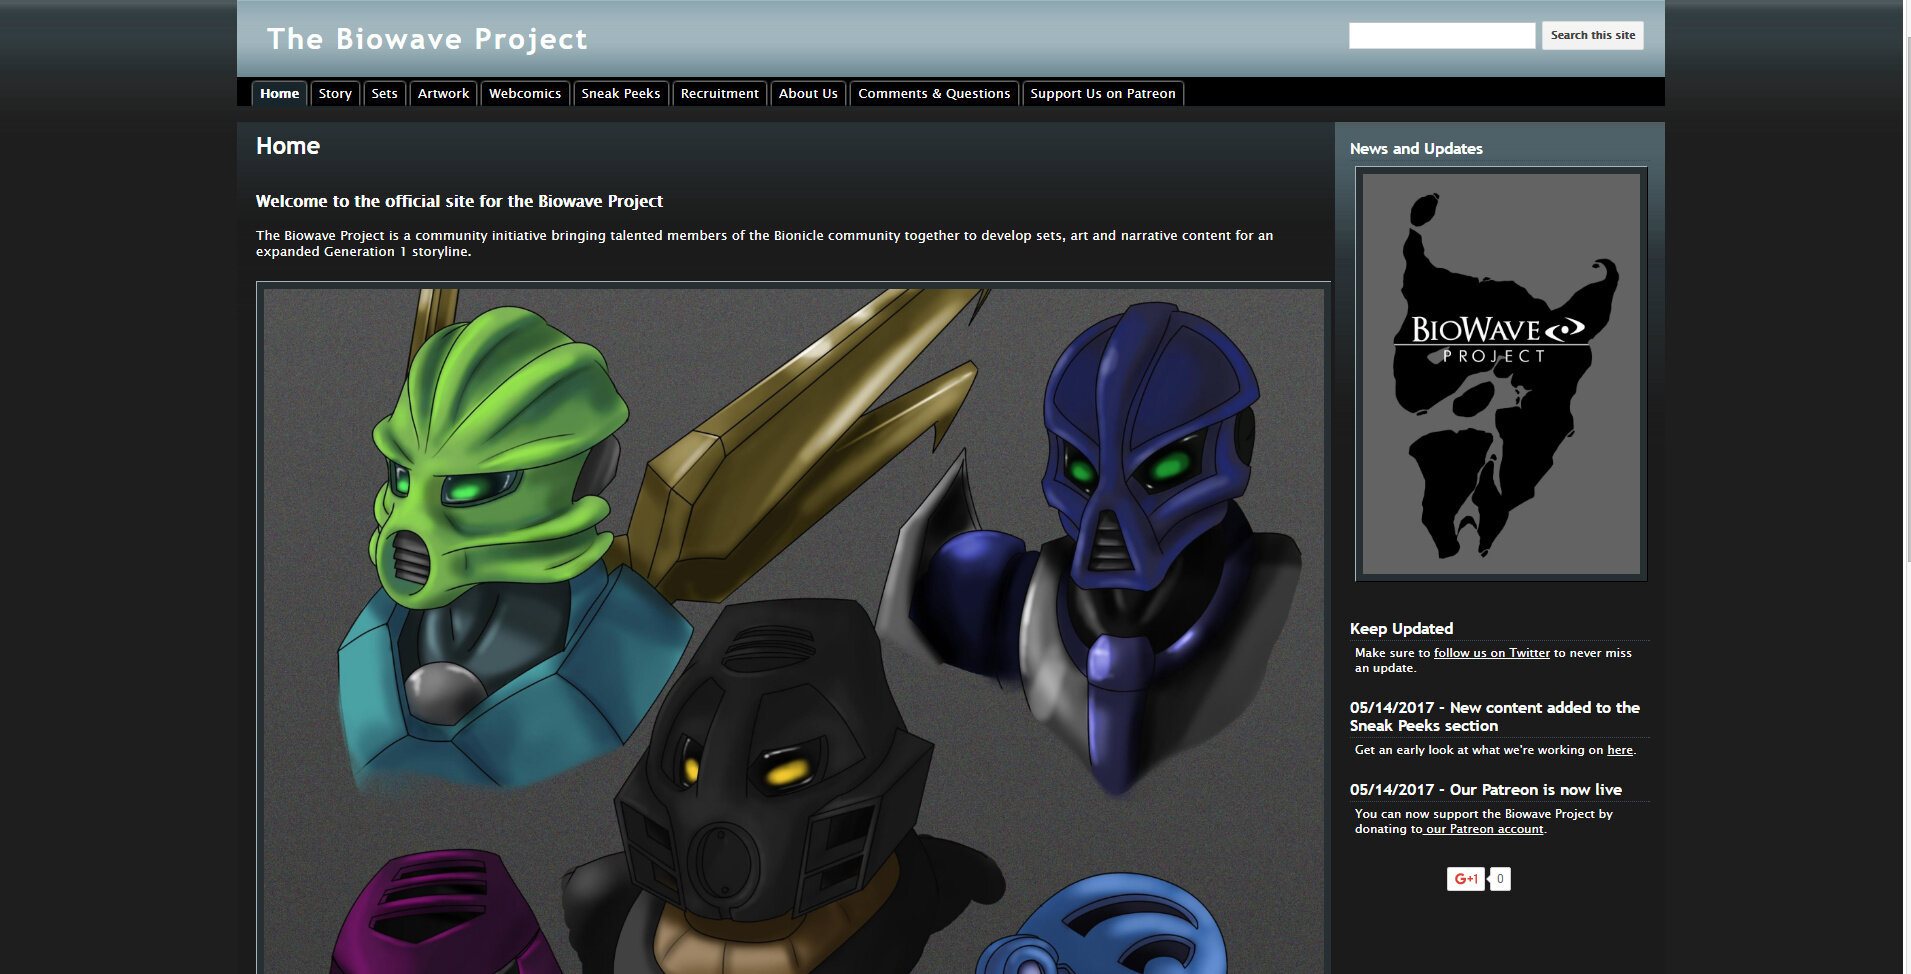Click 'Welcome to the official site' heading

click(x=459, y=201)
